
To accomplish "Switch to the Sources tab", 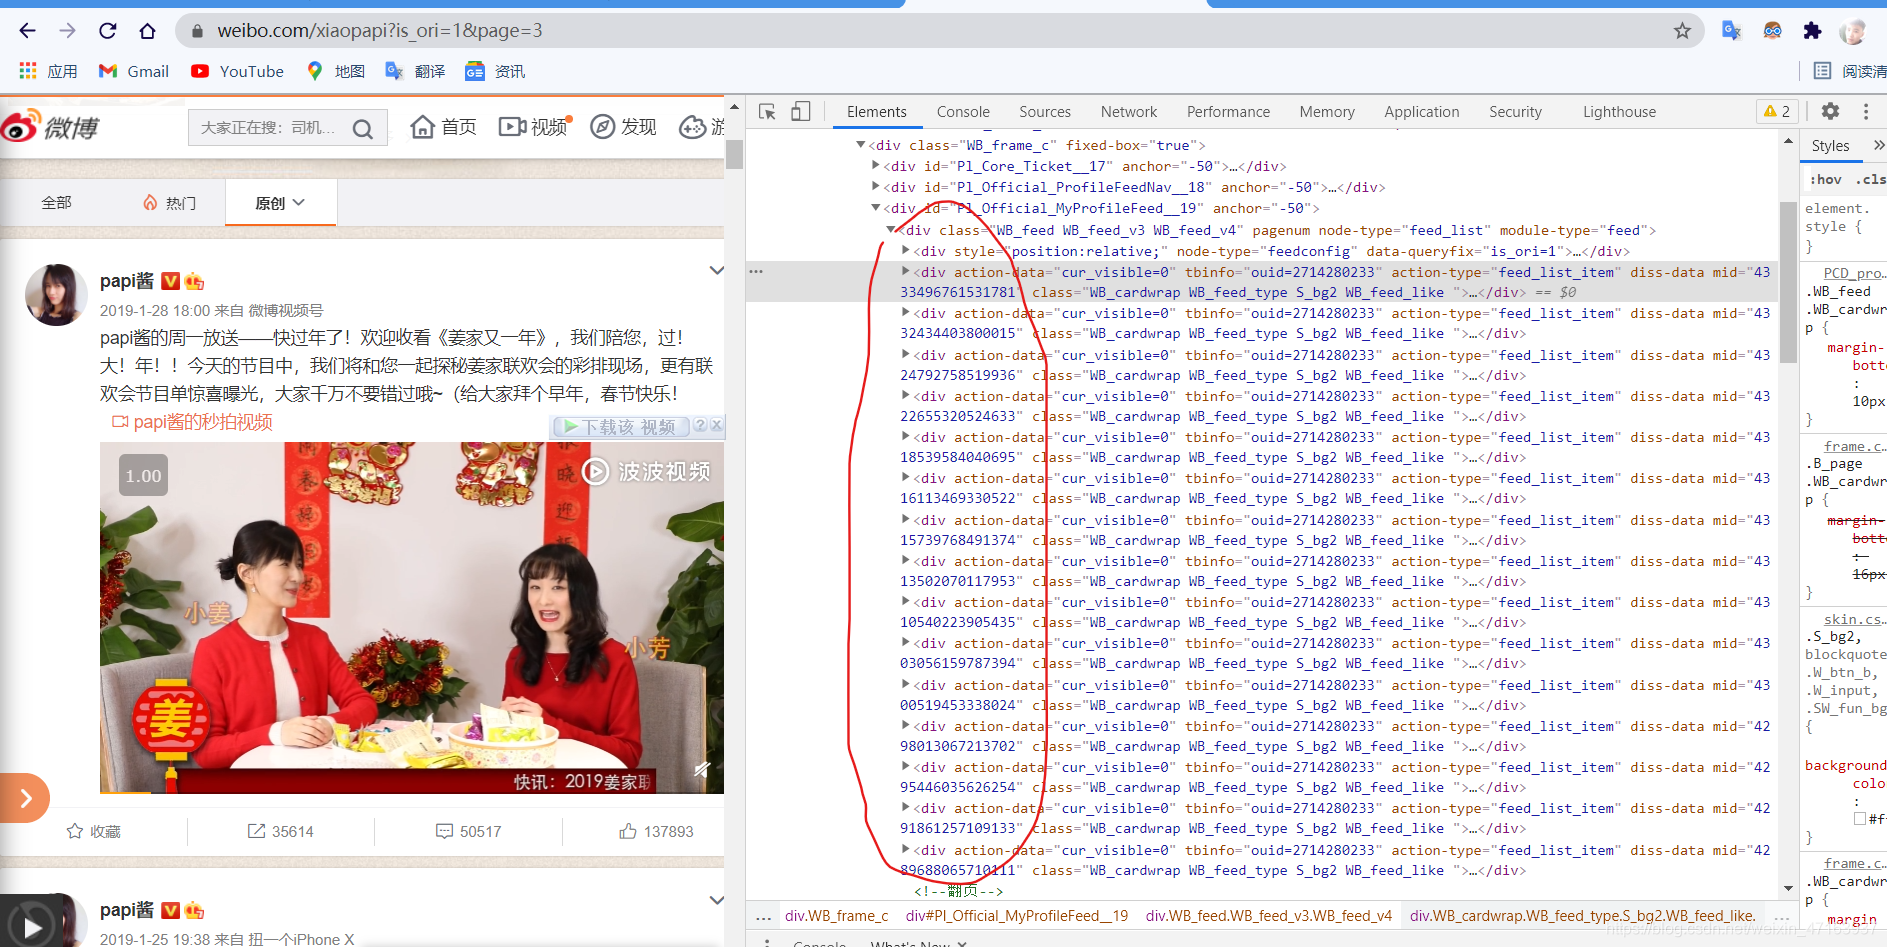I will (x=1045, y=112).
